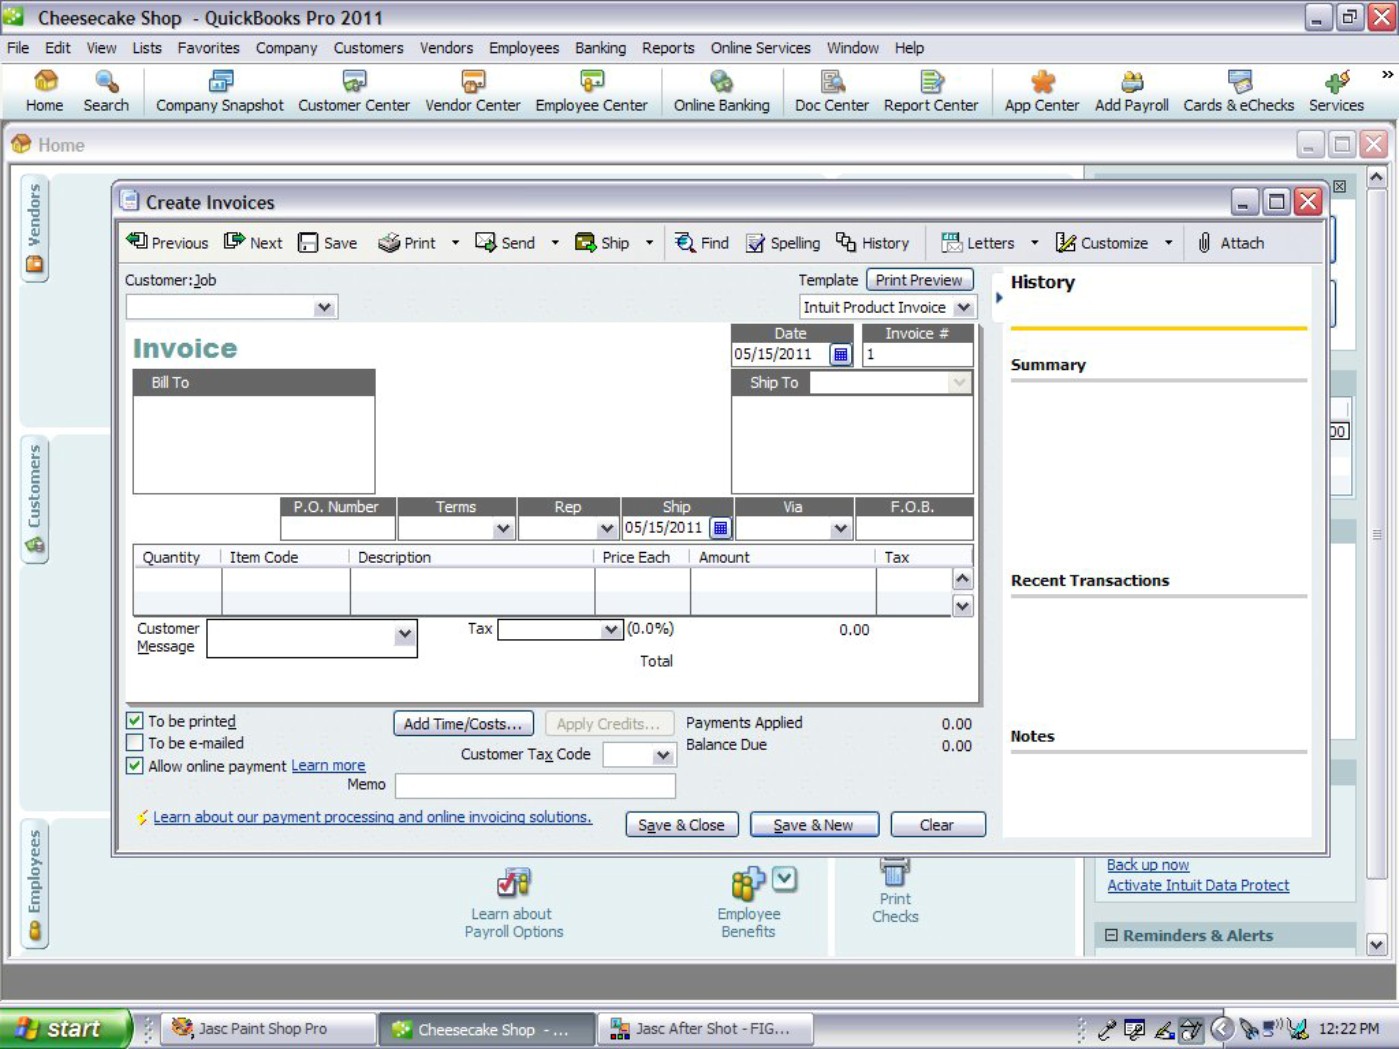Clear the invoice form
Image resolution: width=1399 pixels, height=1049 pixels.
click(x=937, y=825)
